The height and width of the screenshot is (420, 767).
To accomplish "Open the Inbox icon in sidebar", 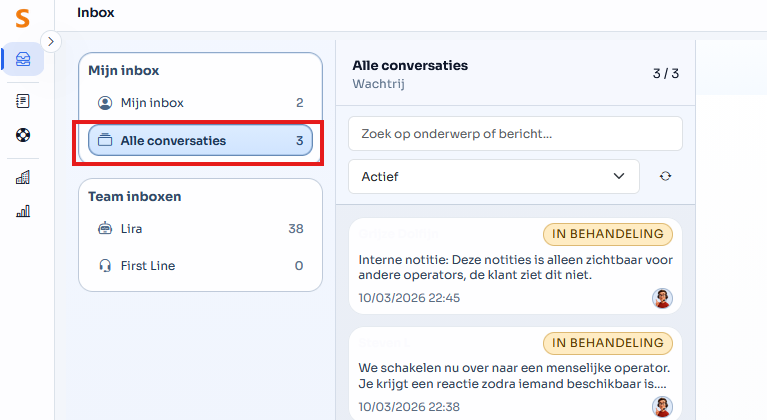I will 22,59.
